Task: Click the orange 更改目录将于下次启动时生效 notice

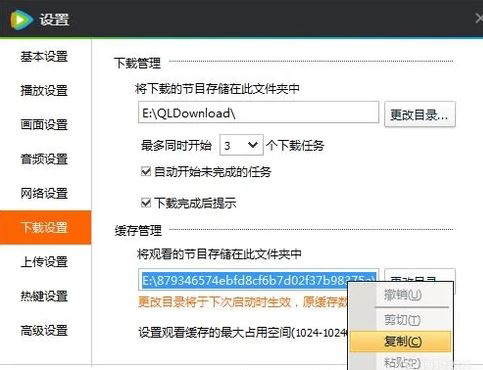Action: tap(243, 302)
